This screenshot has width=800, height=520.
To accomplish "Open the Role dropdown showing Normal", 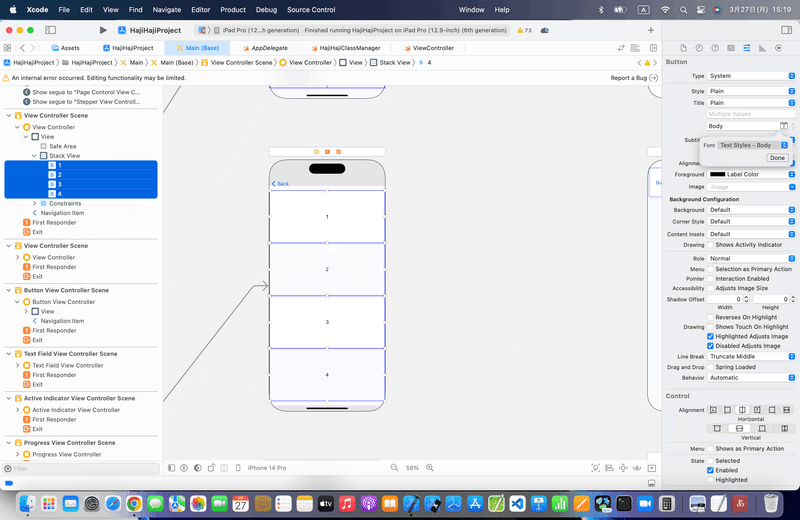I will click(751, 258).
